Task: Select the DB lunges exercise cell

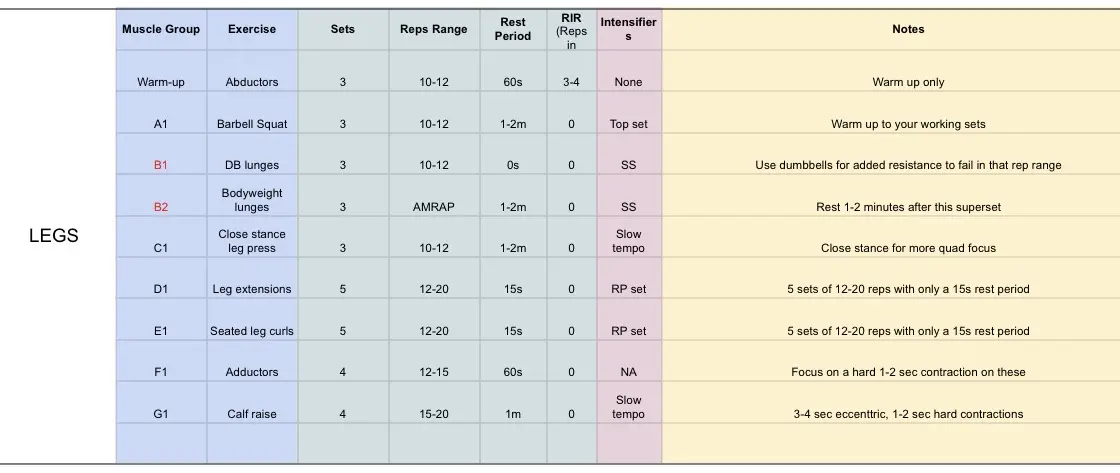Action: coord(252,165)
